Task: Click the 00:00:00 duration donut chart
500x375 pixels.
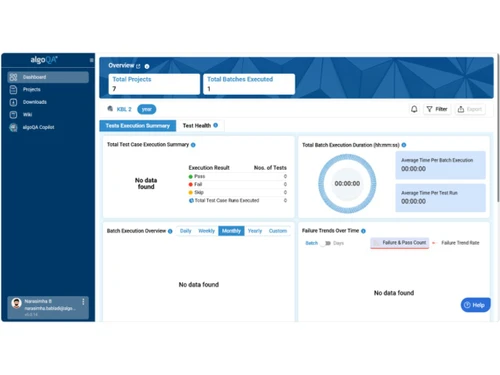Action: [x=347, y=184]
